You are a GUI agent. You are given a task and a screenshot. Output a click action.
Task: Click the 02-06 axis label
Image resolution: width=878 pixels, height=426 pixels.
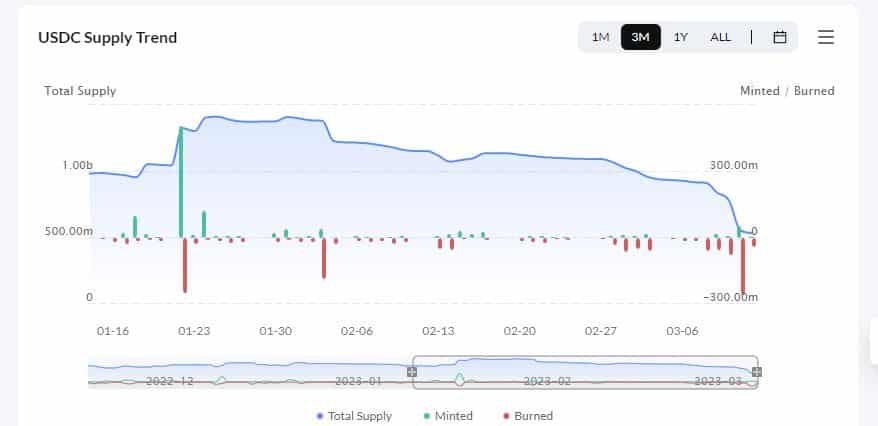click(x=357, y=331)
